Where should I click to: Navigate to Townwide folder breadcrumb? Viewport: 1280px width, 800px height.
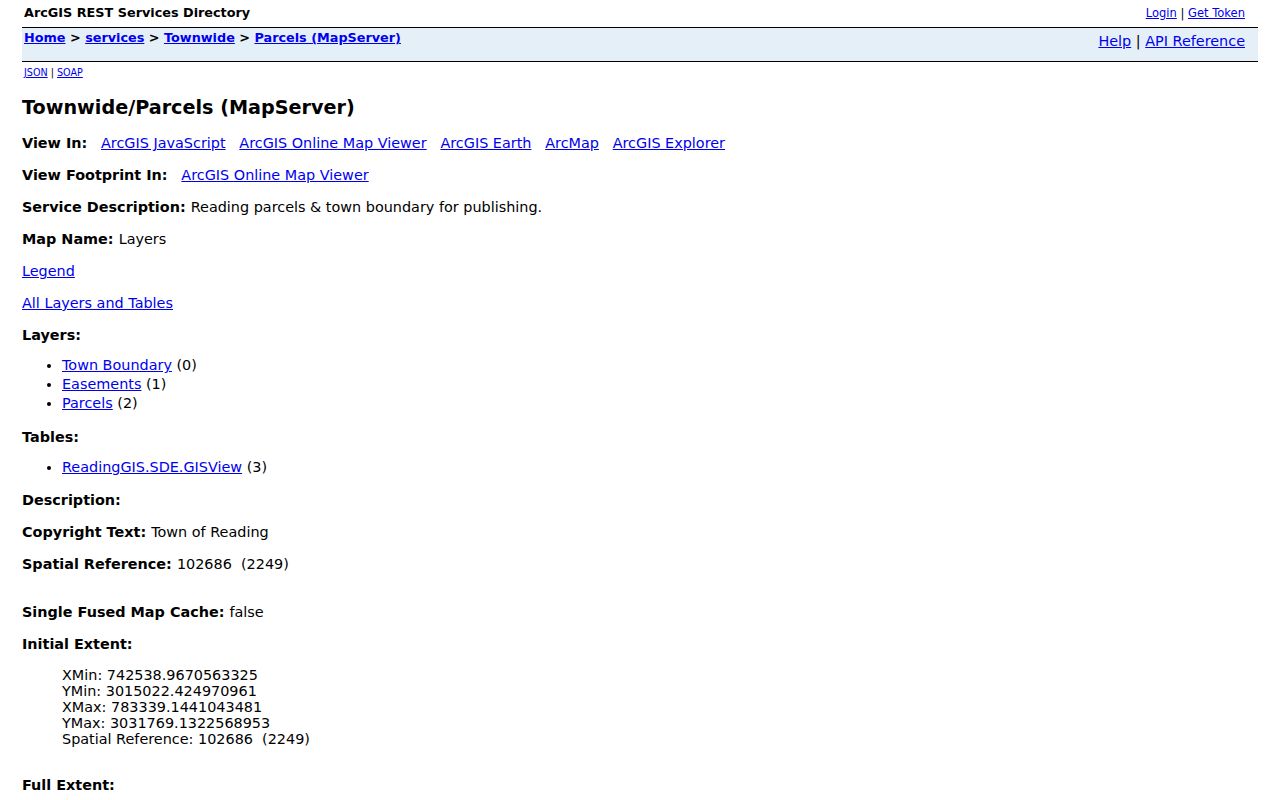coord(199,38)
